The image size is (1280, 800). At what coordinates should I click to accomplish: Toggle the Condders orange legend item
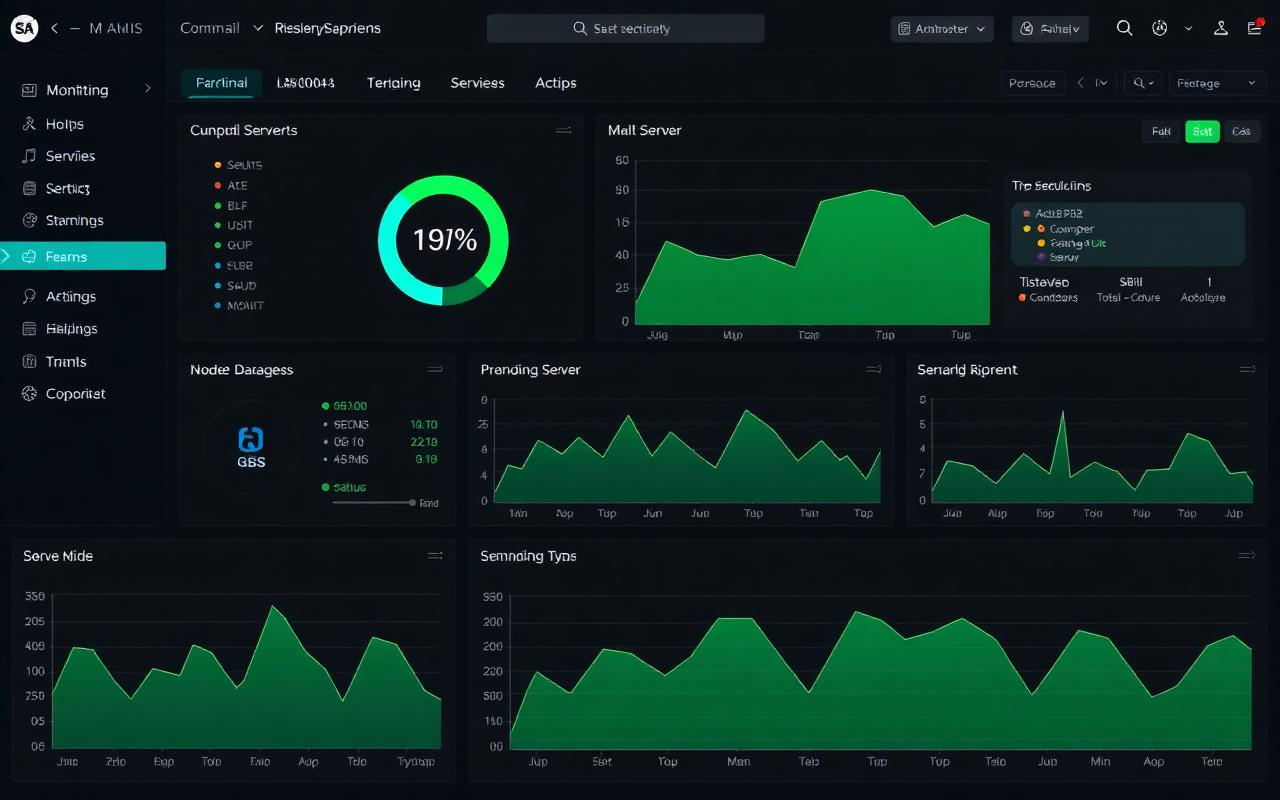click(1048, 297)
